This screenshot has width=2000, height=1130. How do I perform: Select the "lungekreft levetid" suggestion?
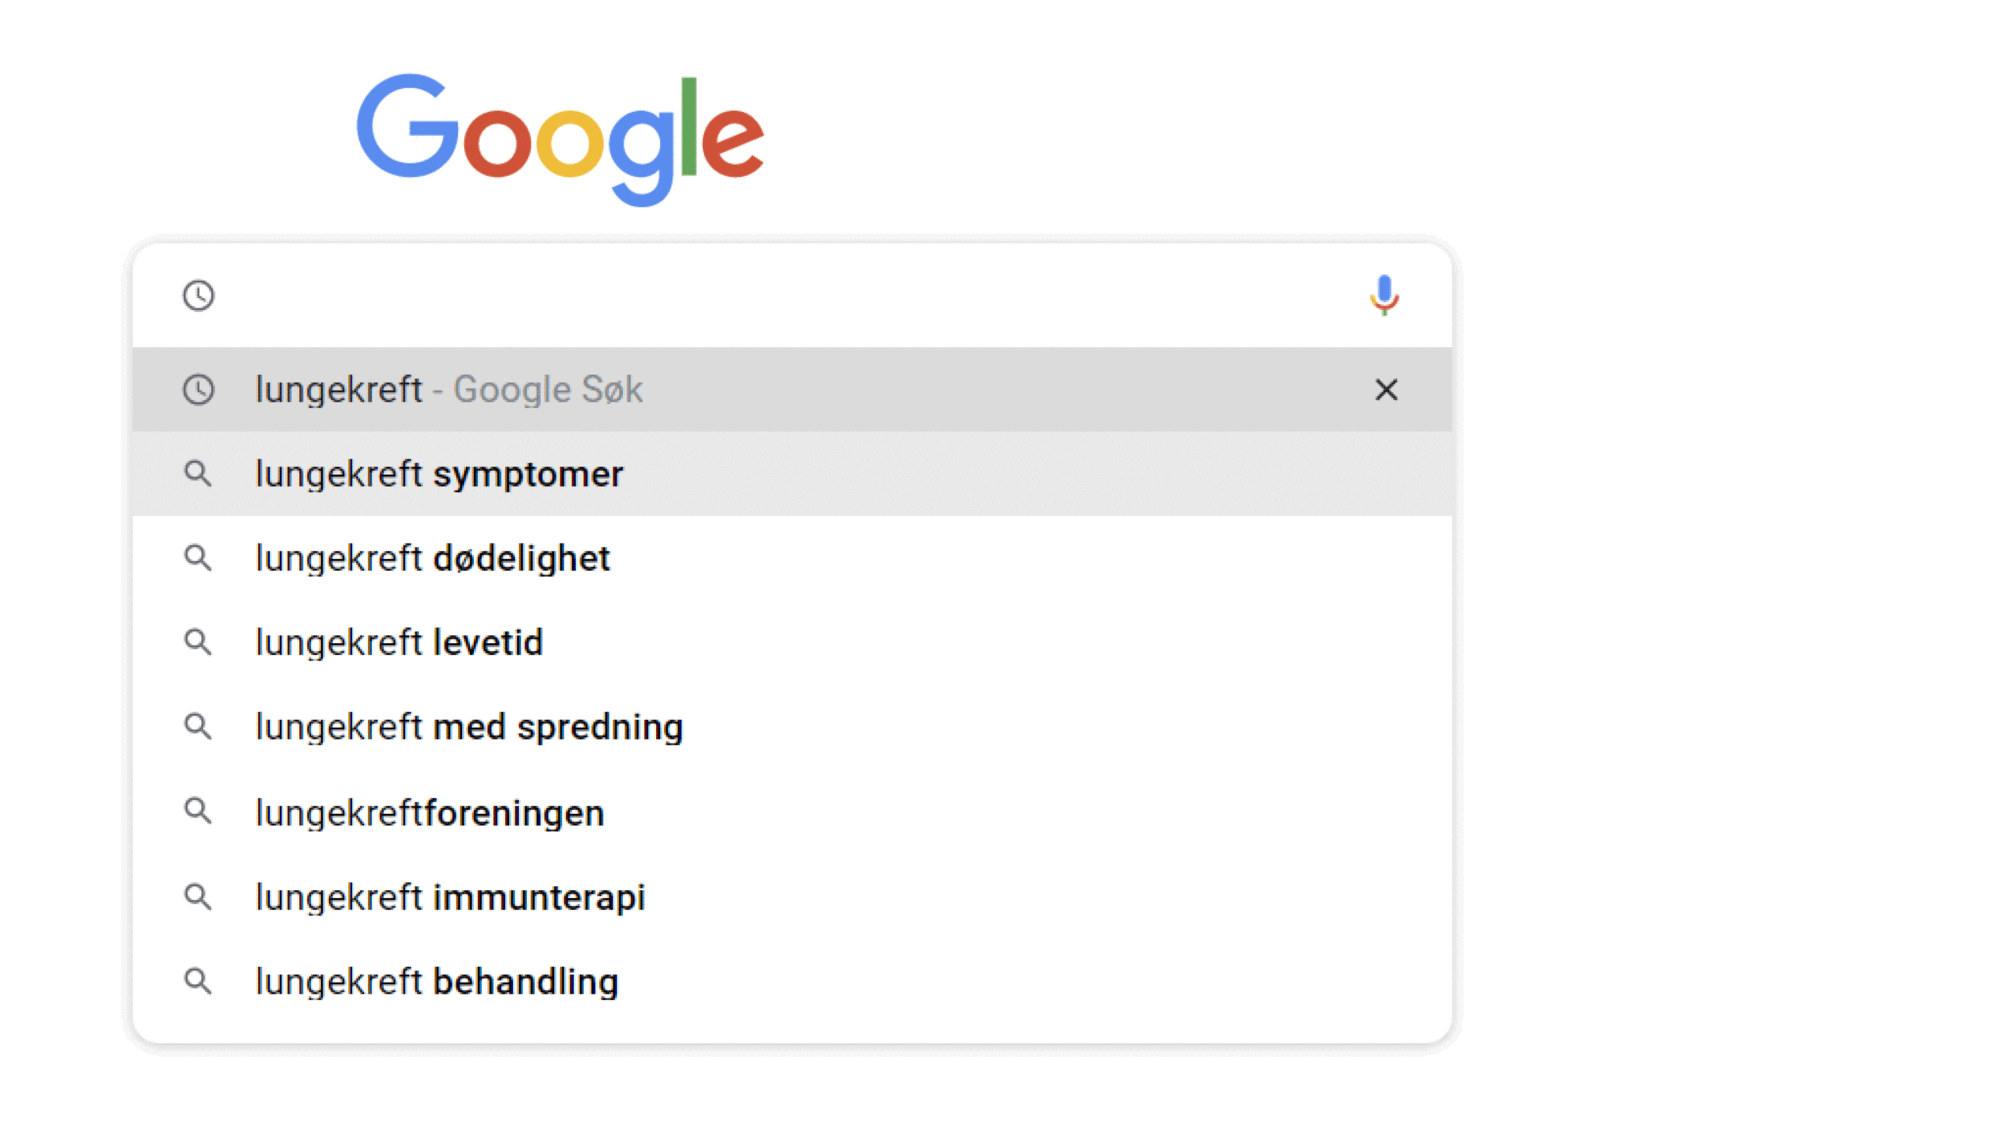pos(399,642)
